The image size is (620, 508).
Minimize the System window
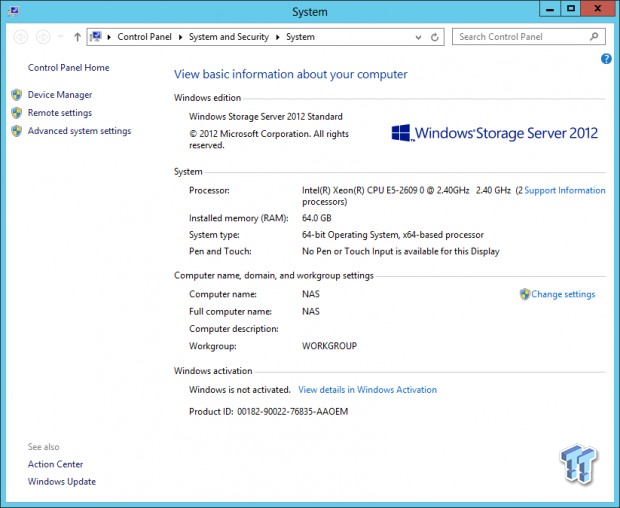(550, 9)
